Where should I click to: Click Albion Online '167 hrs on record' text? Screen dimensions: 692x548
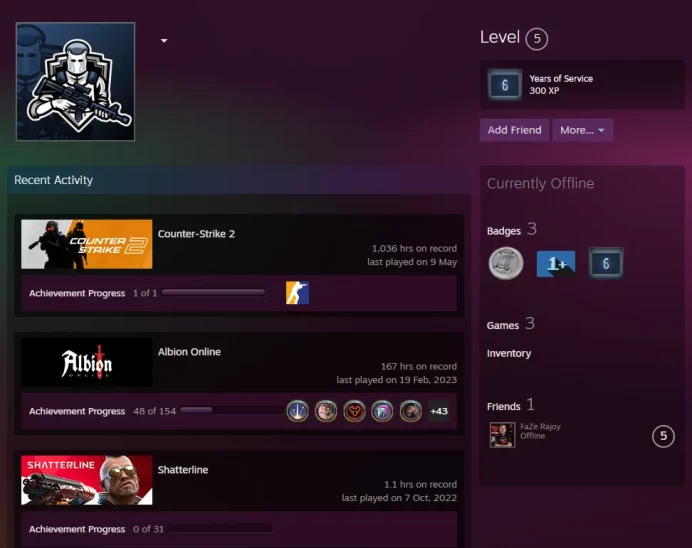pyautogui.click(x=419, y=366)
